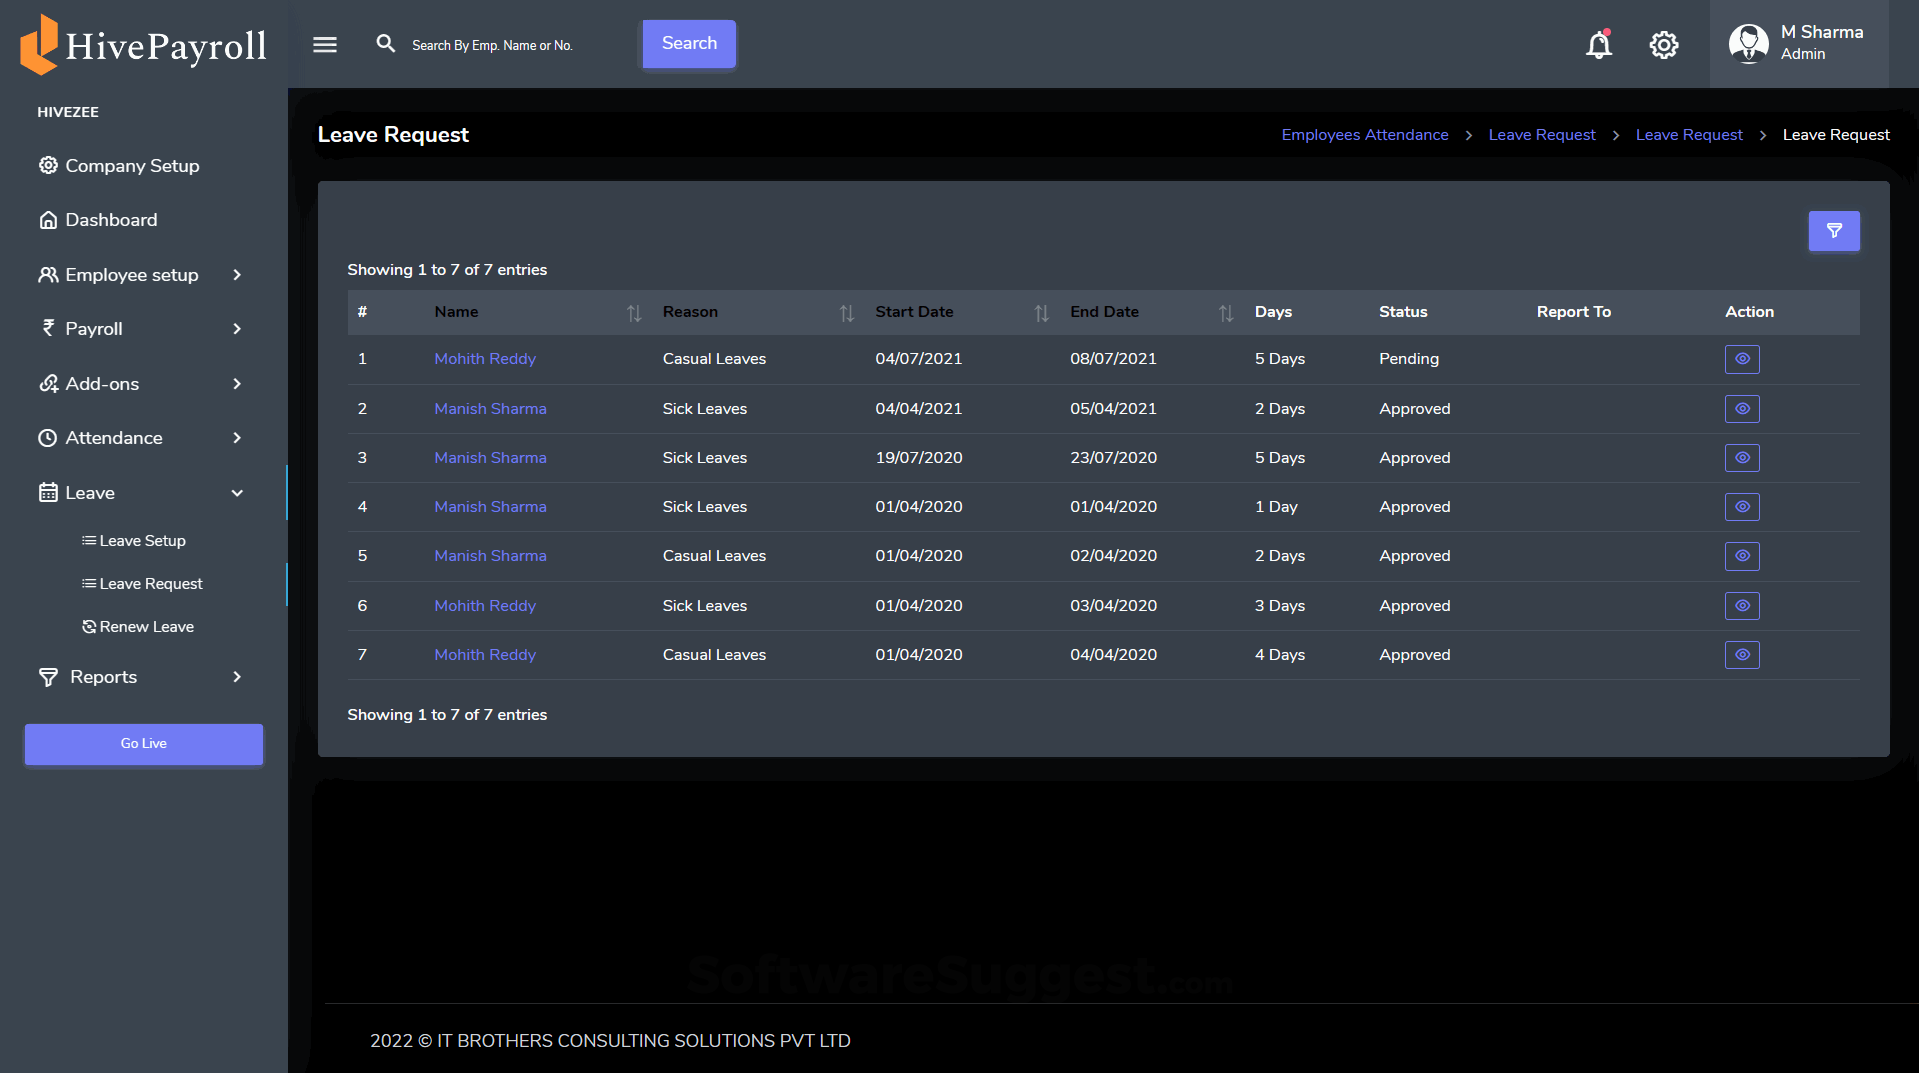The width and height of the screenshot is (1919, 1073).
Task: Click the search magnifier icon
Action: tap(386, 43)
